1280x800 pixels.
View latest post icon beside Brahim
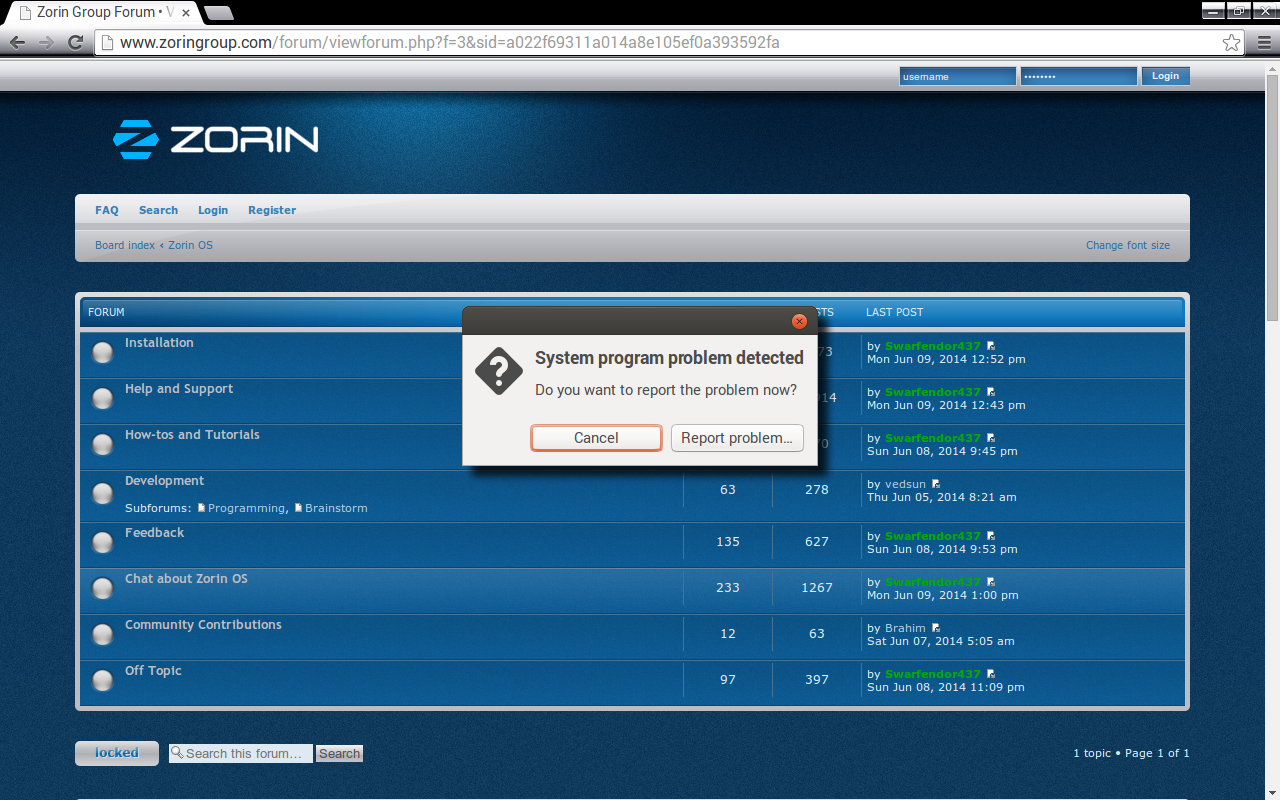click(936, 628)
